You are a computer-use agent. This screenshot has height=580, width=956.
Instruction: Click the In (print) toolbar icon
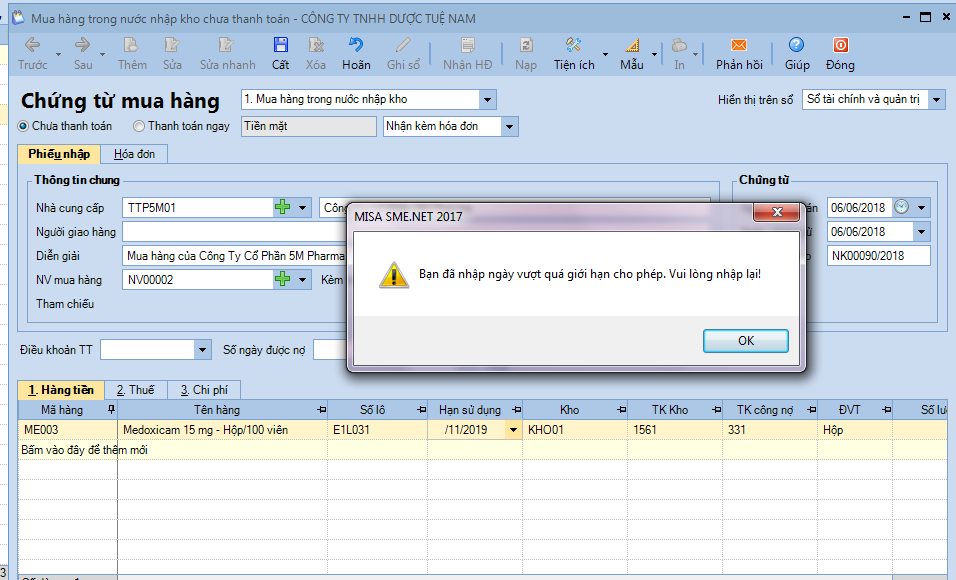coord(679,45)
